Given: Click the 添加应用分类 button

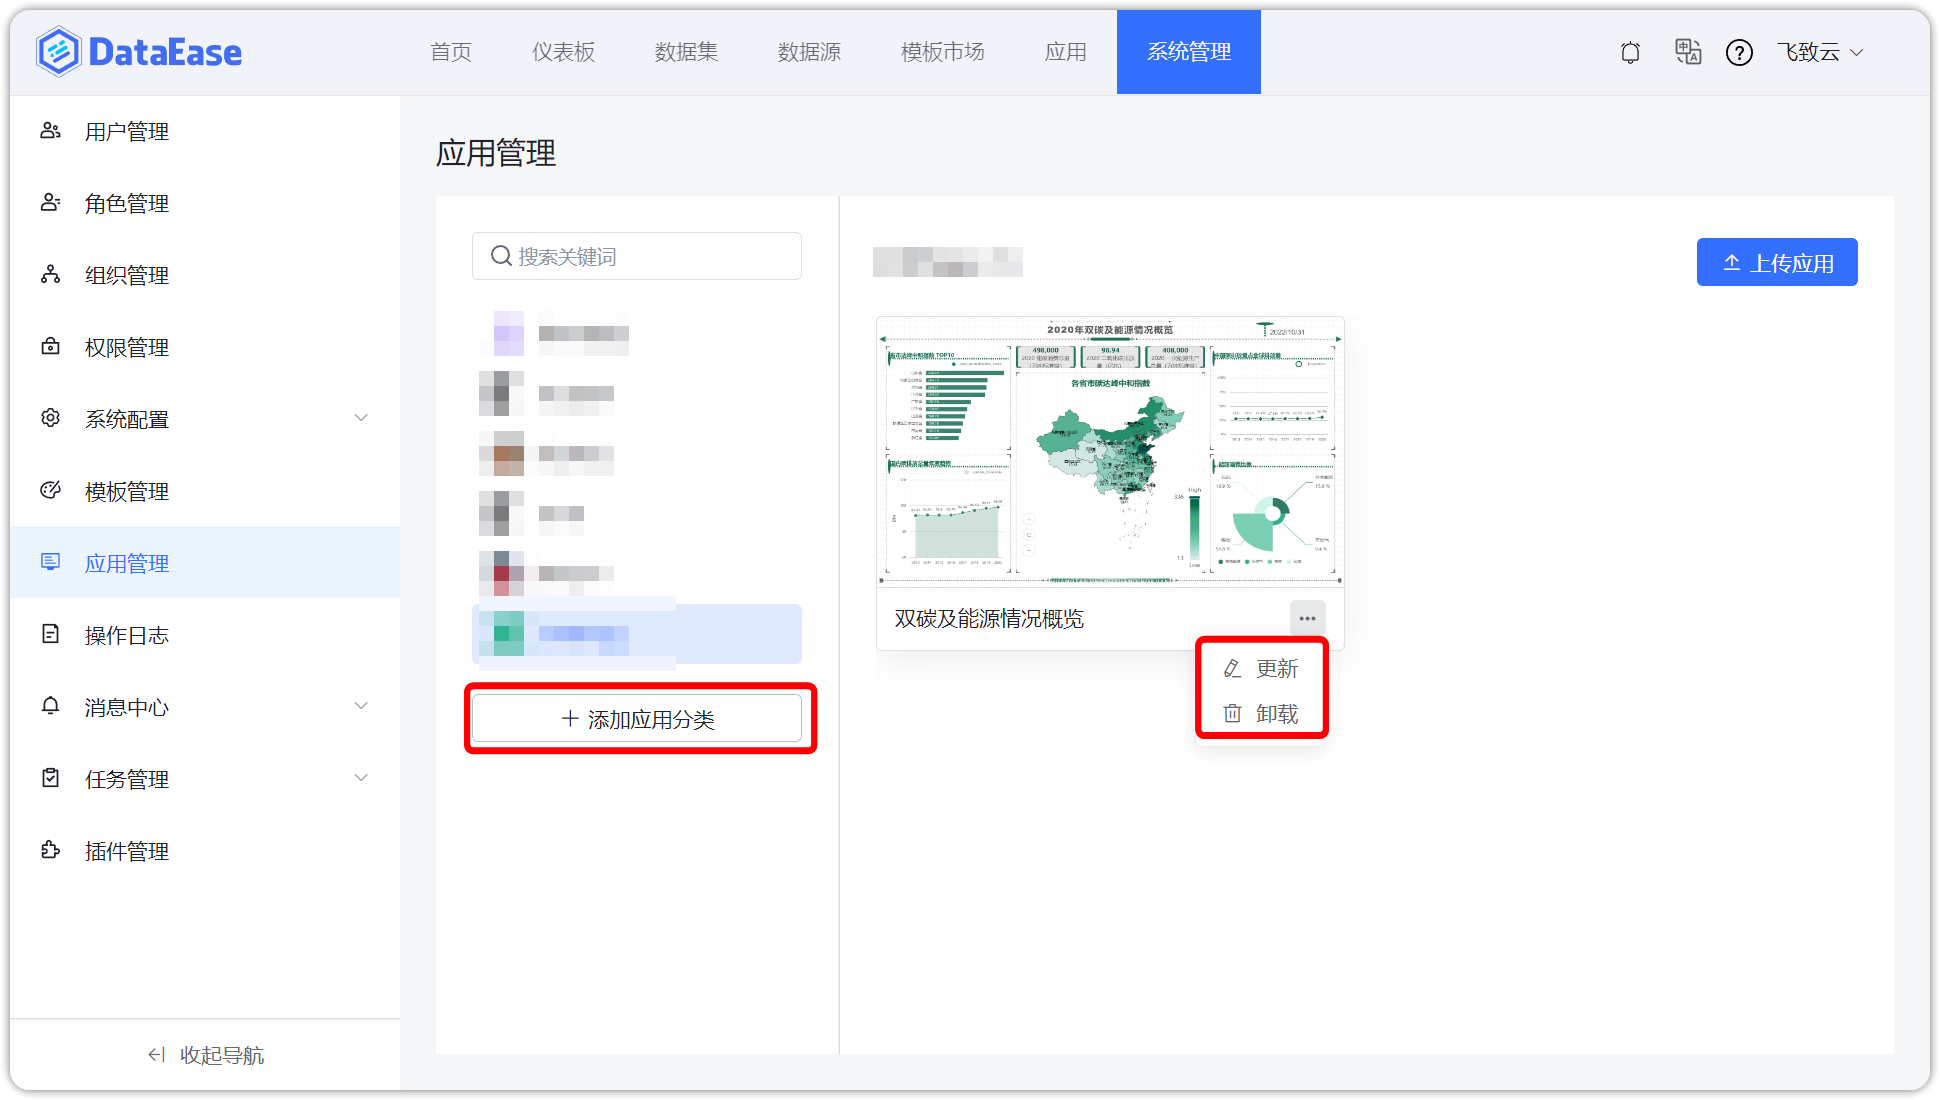Looking at the screenshot, I should (x=637, y=719).
